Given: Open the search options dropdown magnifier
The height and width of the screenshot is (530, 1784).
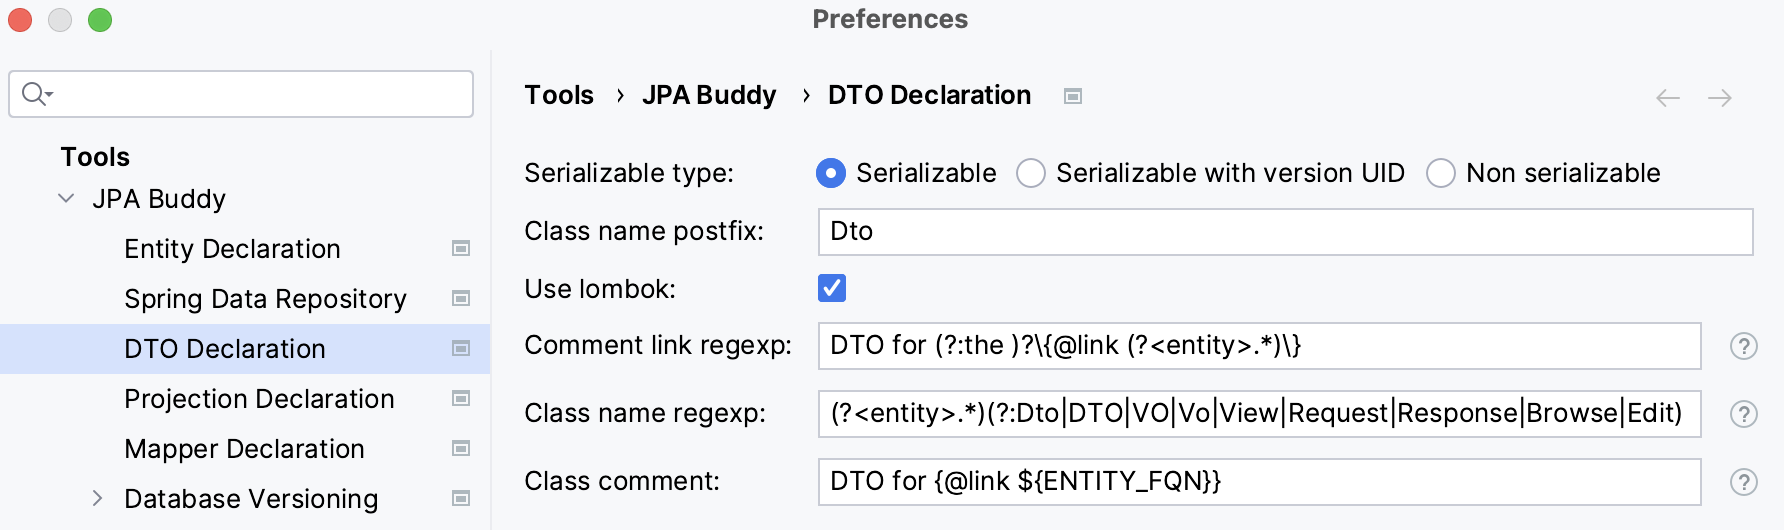Looking at the screenshot, I should tap(37, 94).
